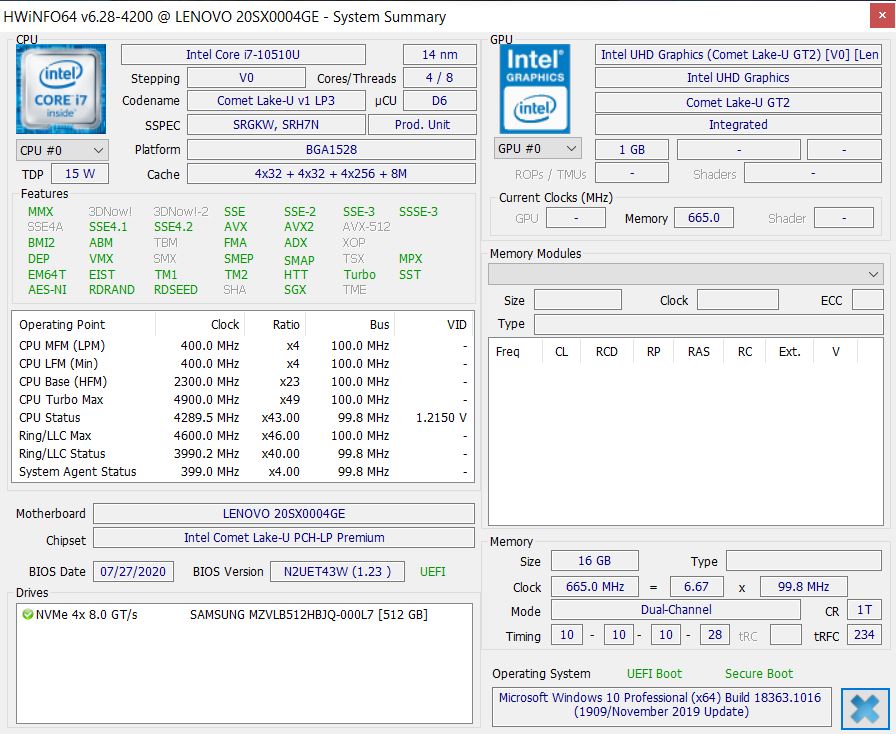Click the Intel Comet Lake-U PCH-LP Premium chipset

coord(284,537)
